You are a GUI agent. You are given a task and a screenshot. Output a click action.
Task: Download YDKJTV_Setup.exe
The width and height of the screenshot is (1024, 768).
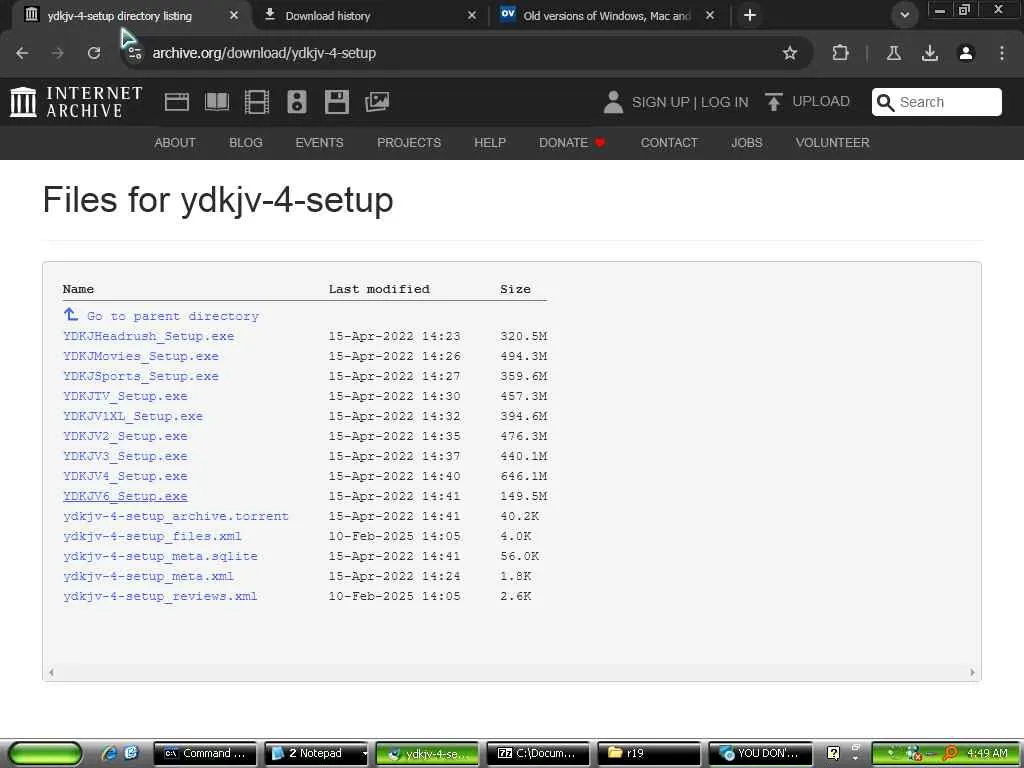coord(125,396)
